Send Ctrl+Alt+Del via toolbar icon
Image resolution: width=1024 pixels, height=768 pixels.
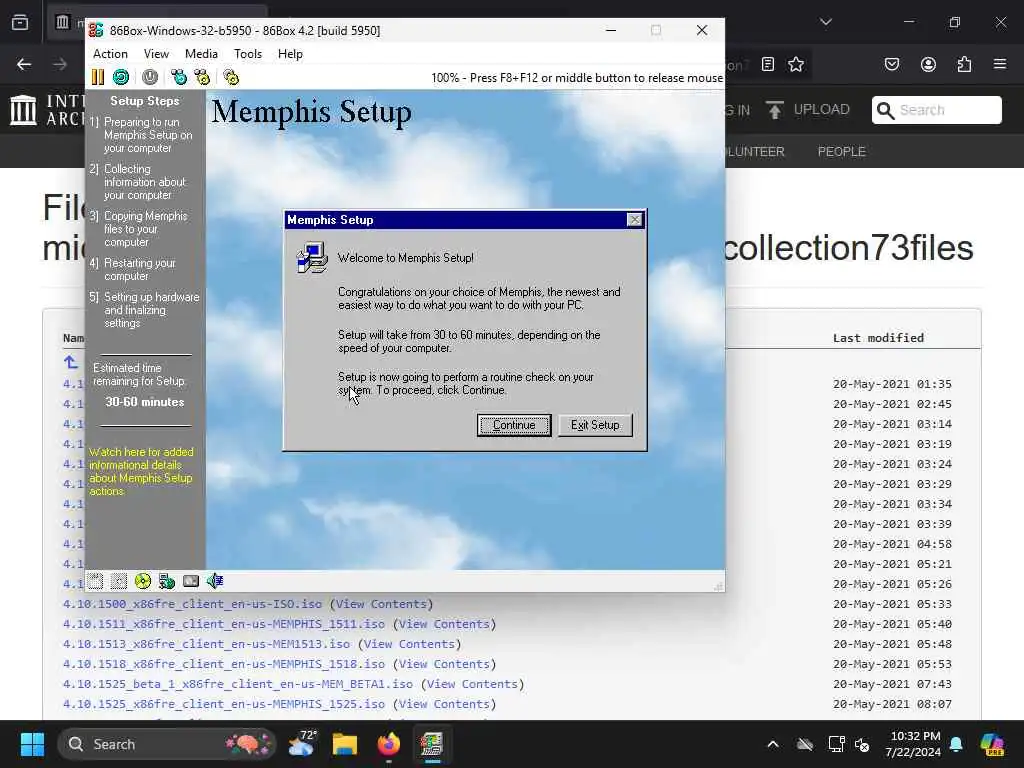178,77
